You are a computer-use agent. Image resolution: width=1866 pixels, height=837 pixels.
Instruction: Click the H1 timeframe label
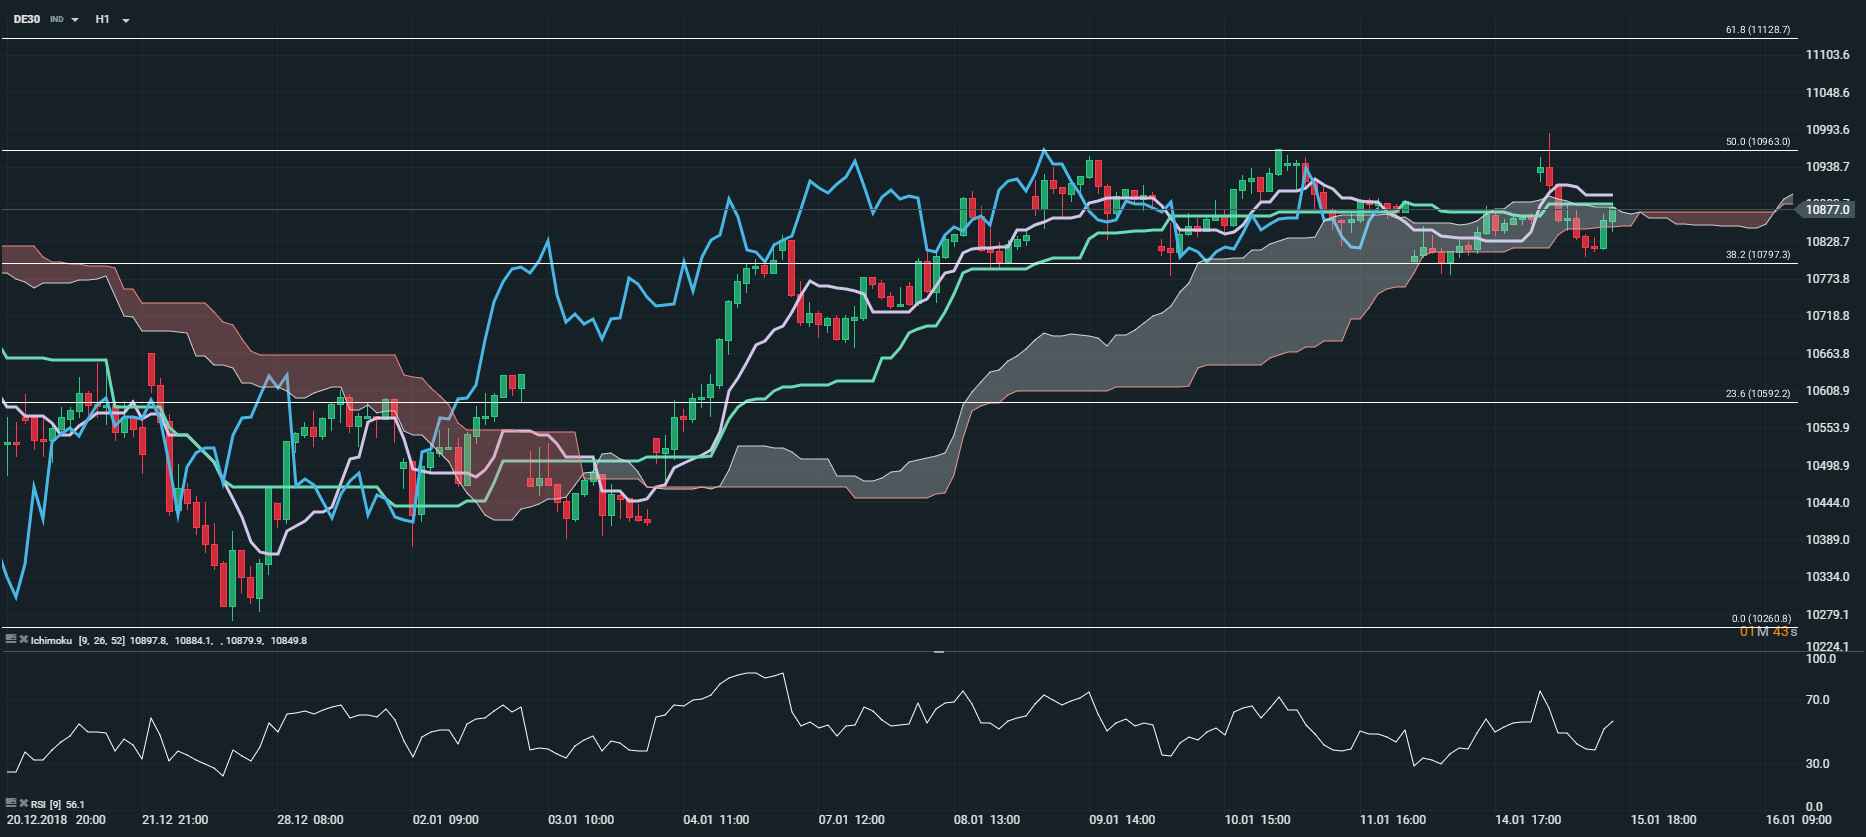(102, 19)
